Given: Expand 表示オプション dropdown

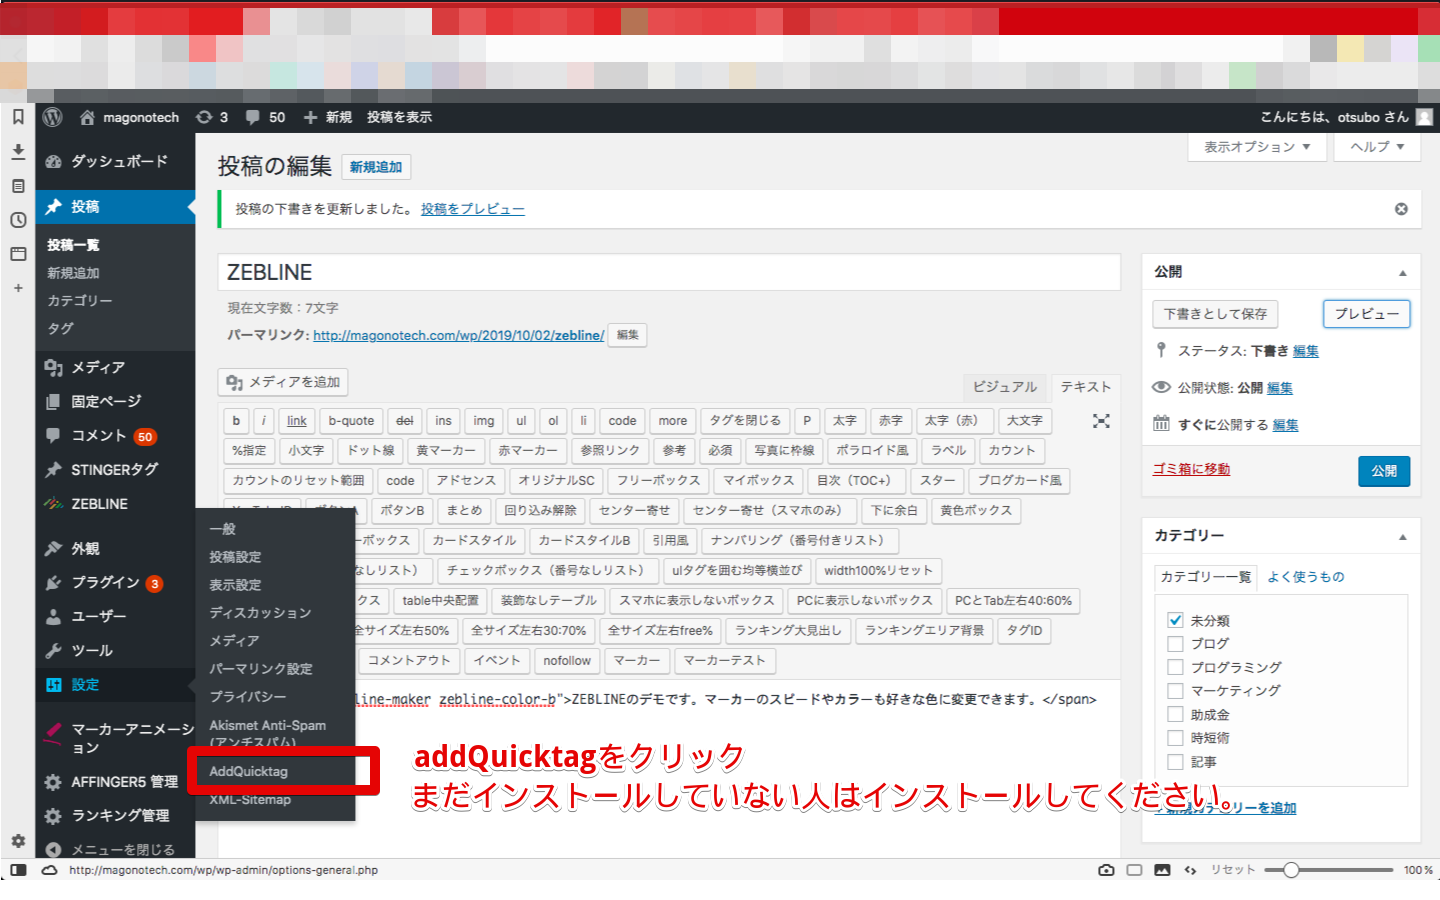Looking at the screenshot, I should [x=1257, y=147].
